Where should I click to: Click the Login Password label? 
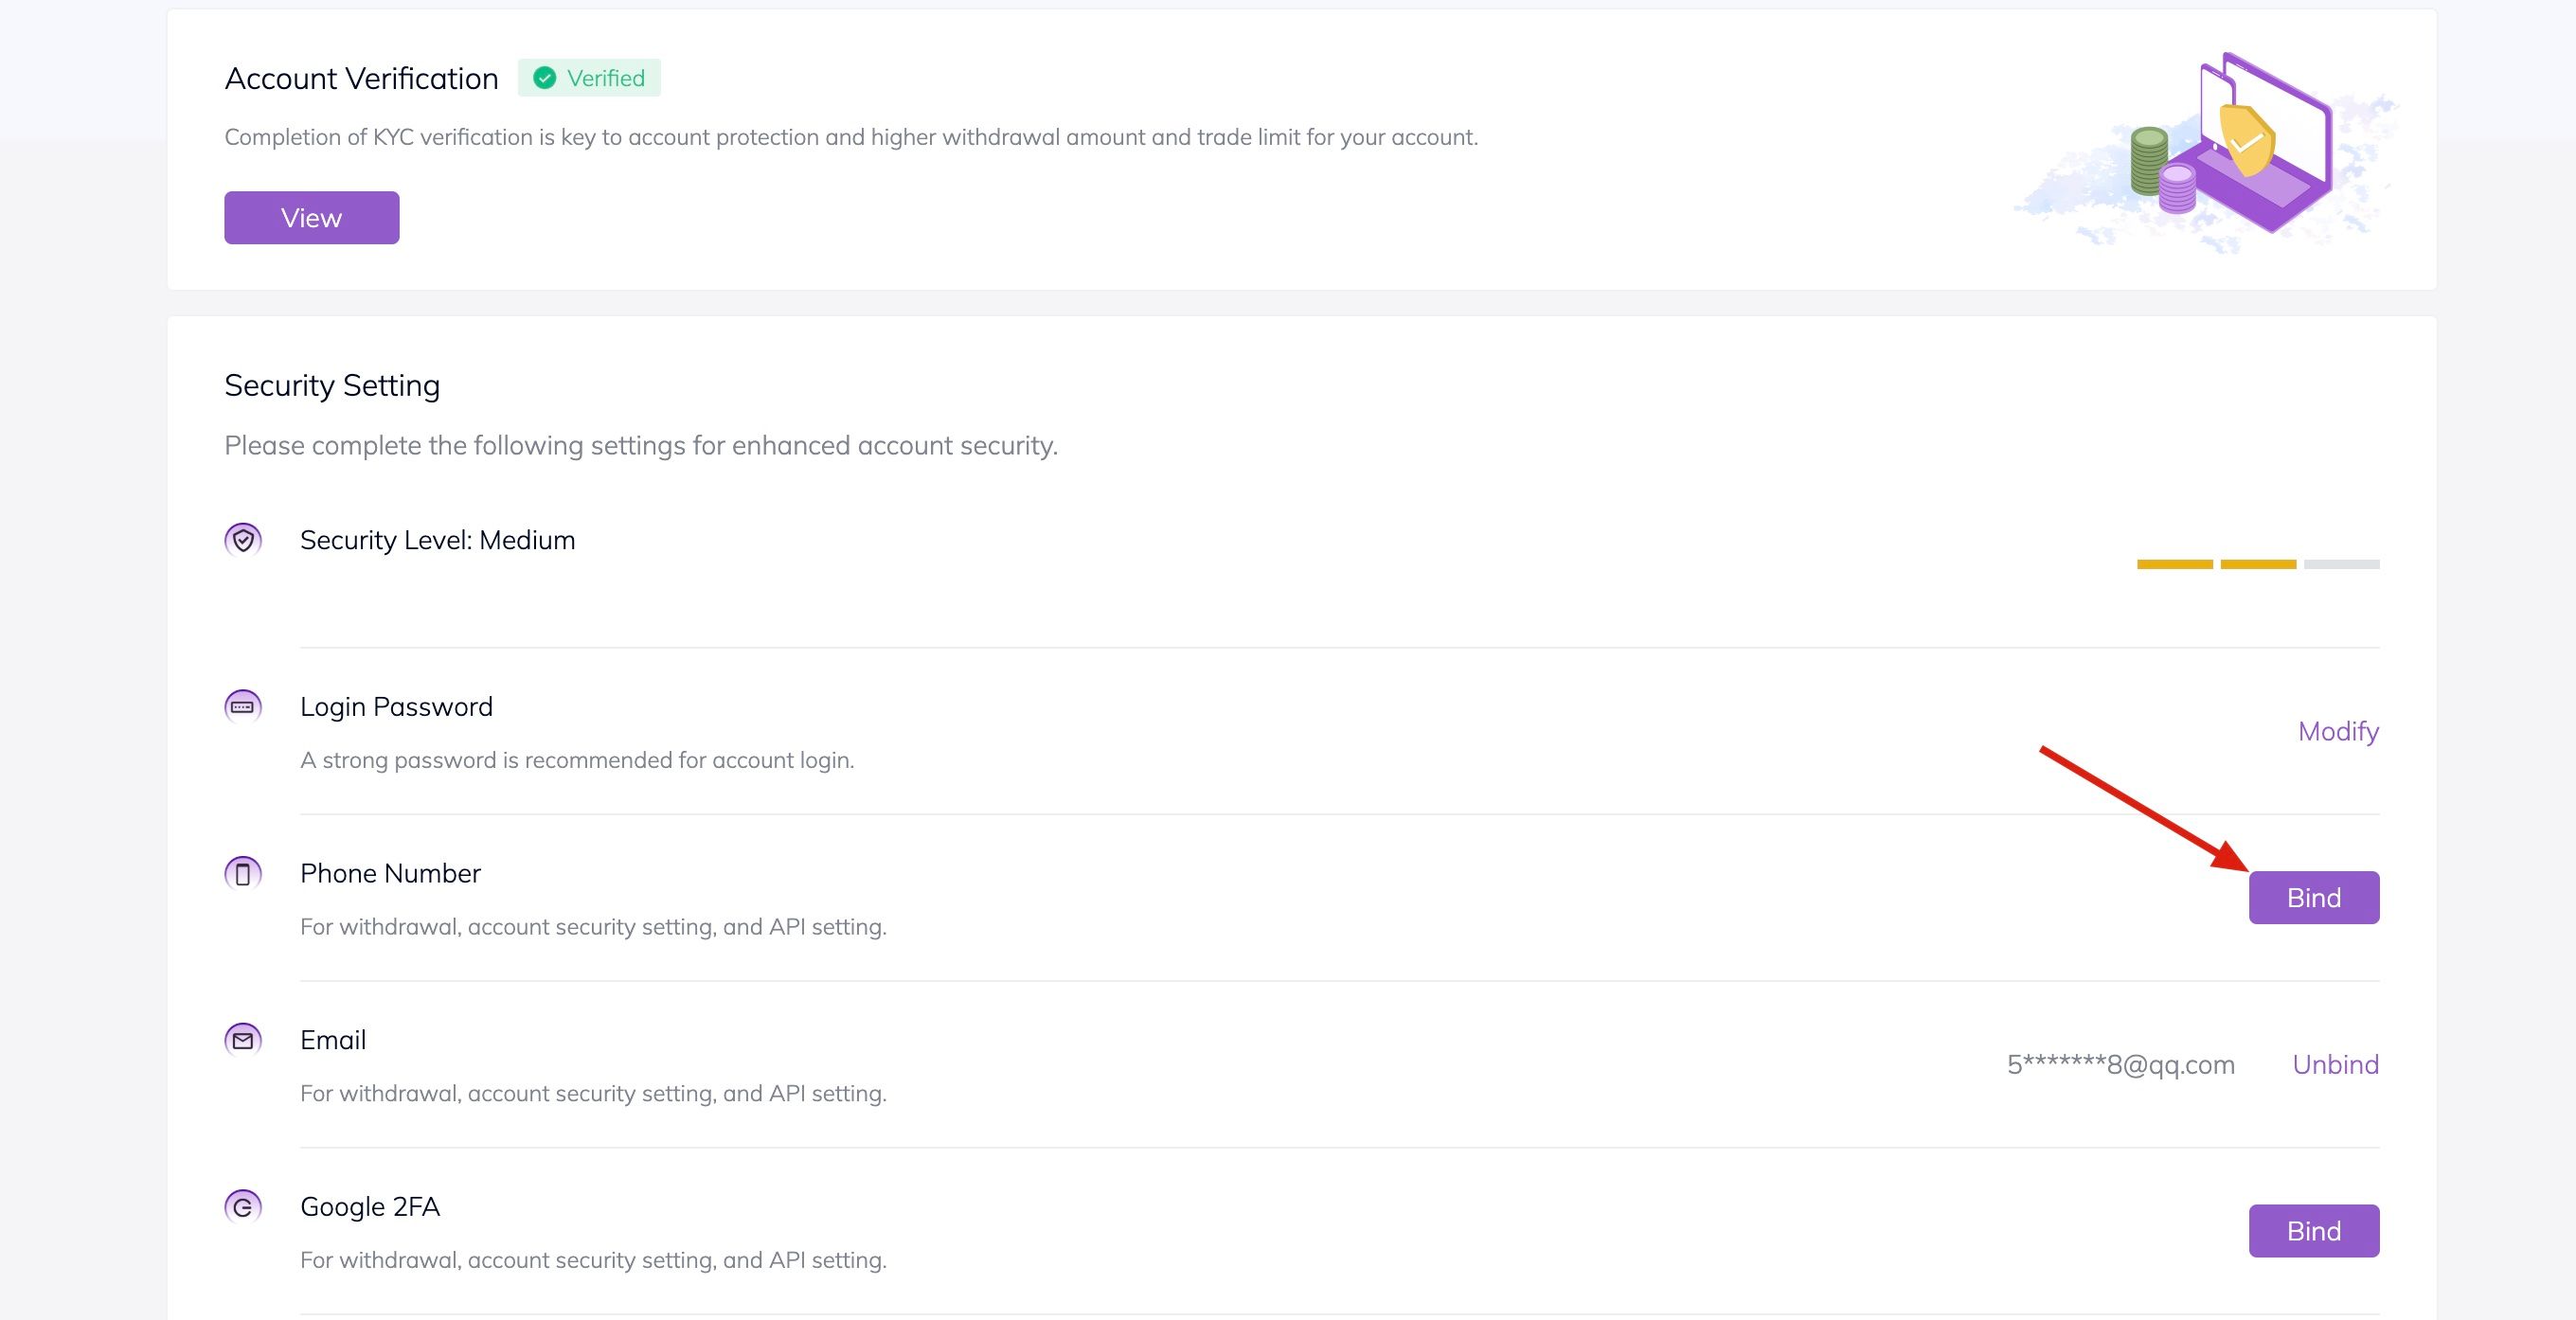[x=396, y=706]
